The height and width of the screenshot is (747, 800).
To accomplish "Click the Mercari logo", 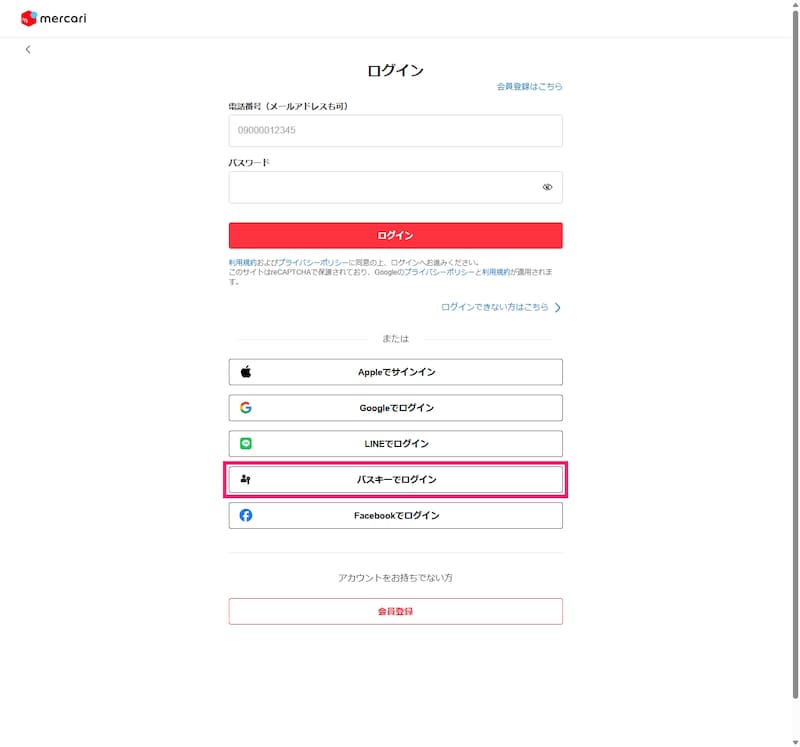I will pyautogui.click(x=54, y=18).
